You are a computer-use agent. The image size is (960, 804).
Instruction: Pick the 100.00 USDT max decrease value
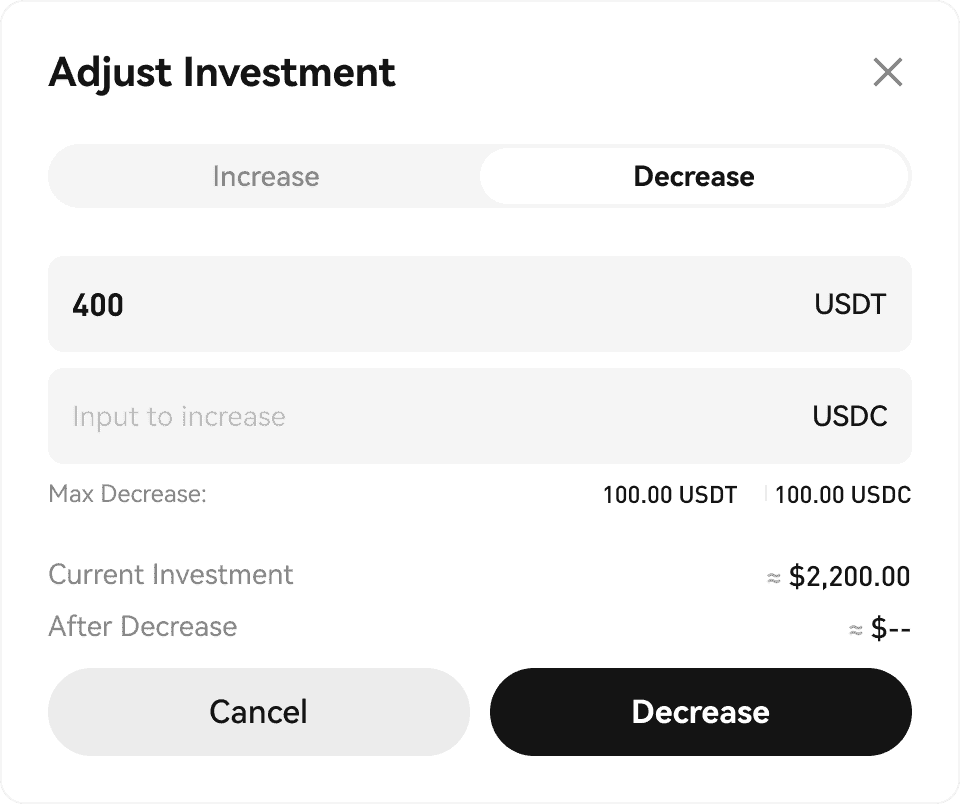(x=669, y=494)
